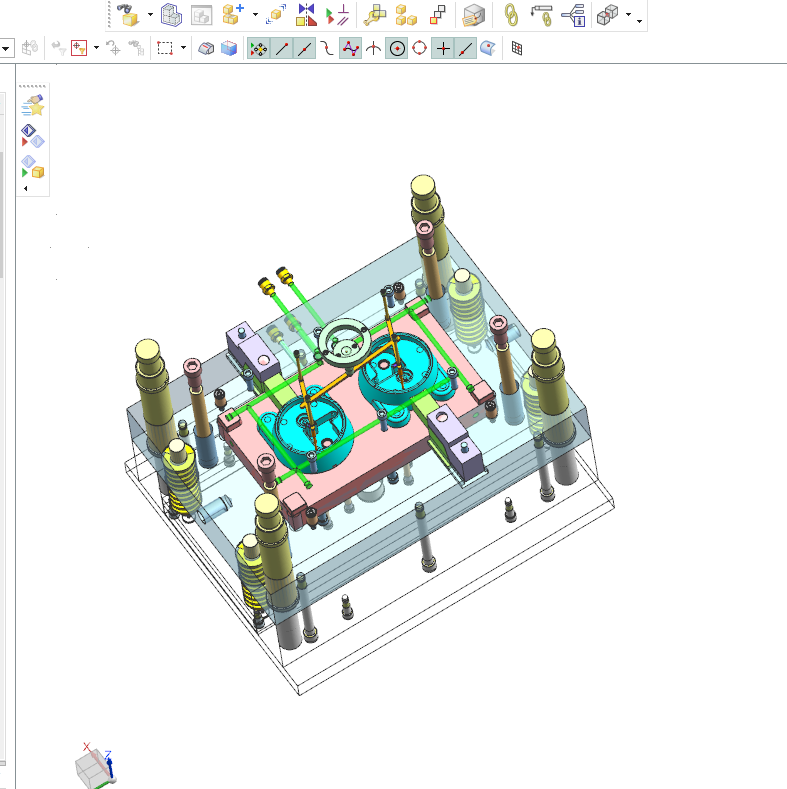Toggle Bounded Grid snap
Screen dimensions: 787x789
tap(517, 48)
